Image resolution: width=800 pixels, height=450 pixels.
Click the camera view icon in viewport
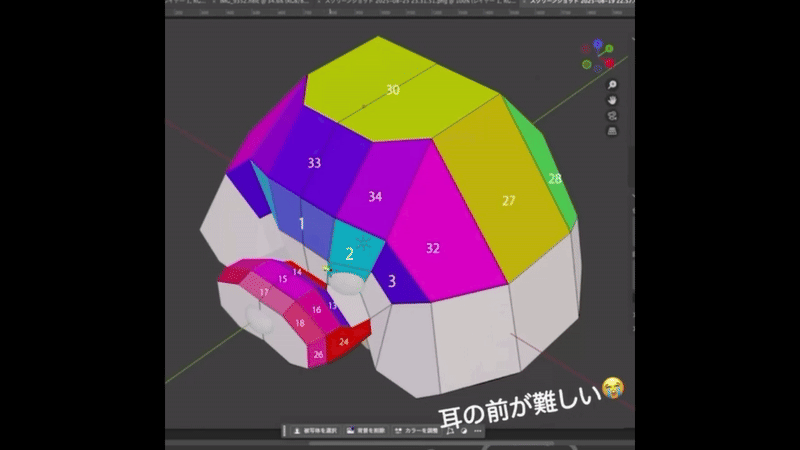click(612, 116)
